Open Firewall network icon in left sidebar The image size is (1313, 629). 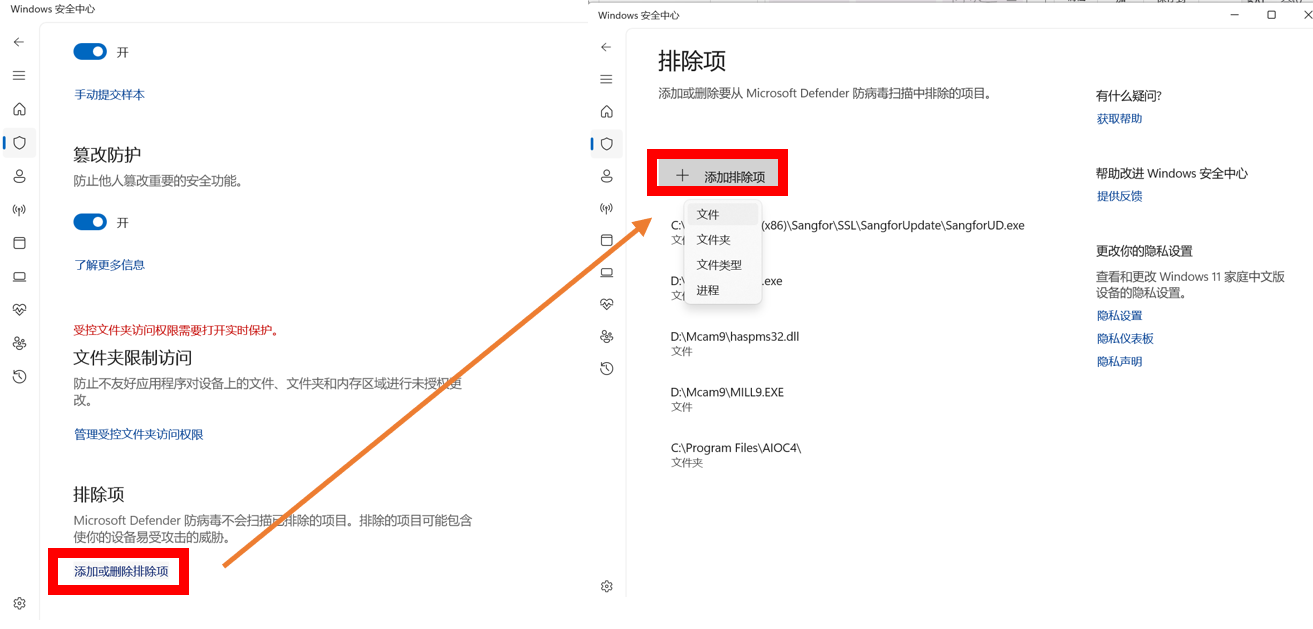(x=19, y=210)
